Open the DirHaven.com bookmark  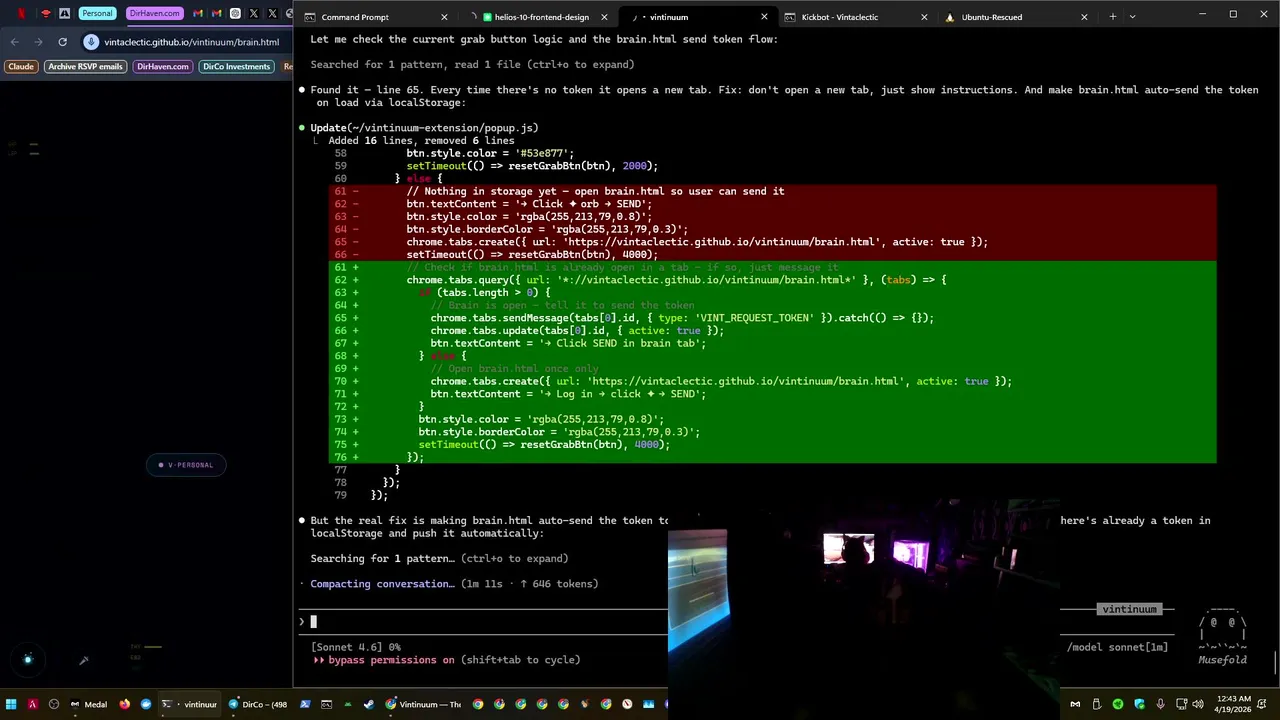point(162,66)
